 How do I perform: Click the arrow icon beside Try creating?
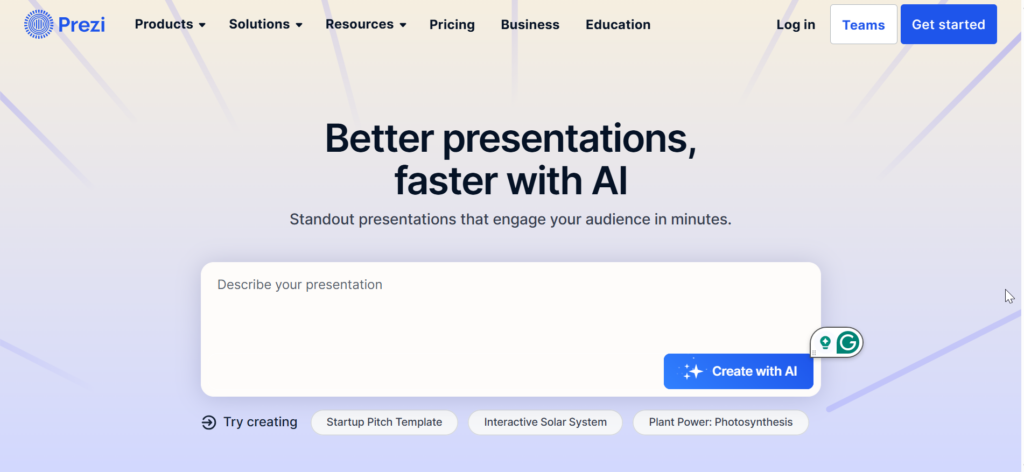point(208,422)
